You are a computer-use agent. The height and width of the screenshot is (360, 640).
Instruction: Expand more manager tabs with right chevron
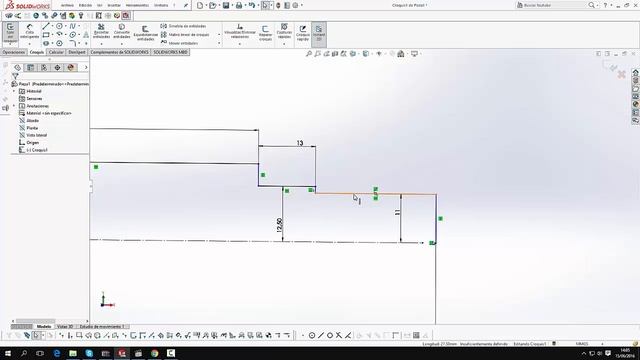86,67
